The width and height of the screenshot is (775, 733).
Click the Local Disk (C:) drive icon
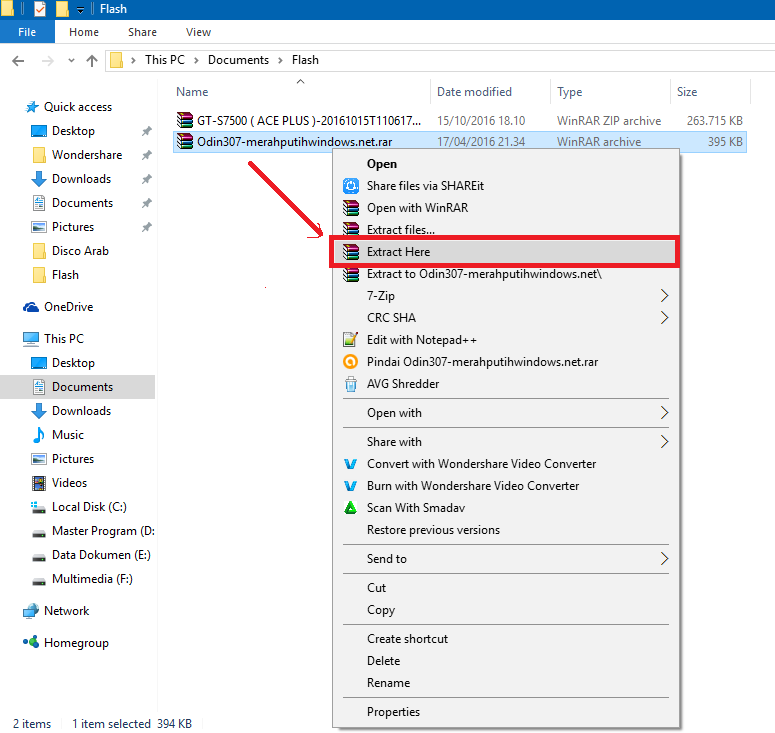pos(38,507)
